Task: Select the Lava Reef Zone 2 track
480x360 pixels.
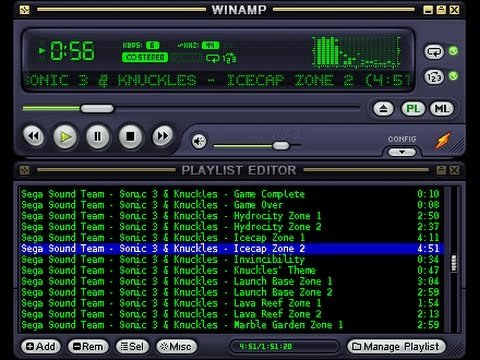Action: pos(231,314)
